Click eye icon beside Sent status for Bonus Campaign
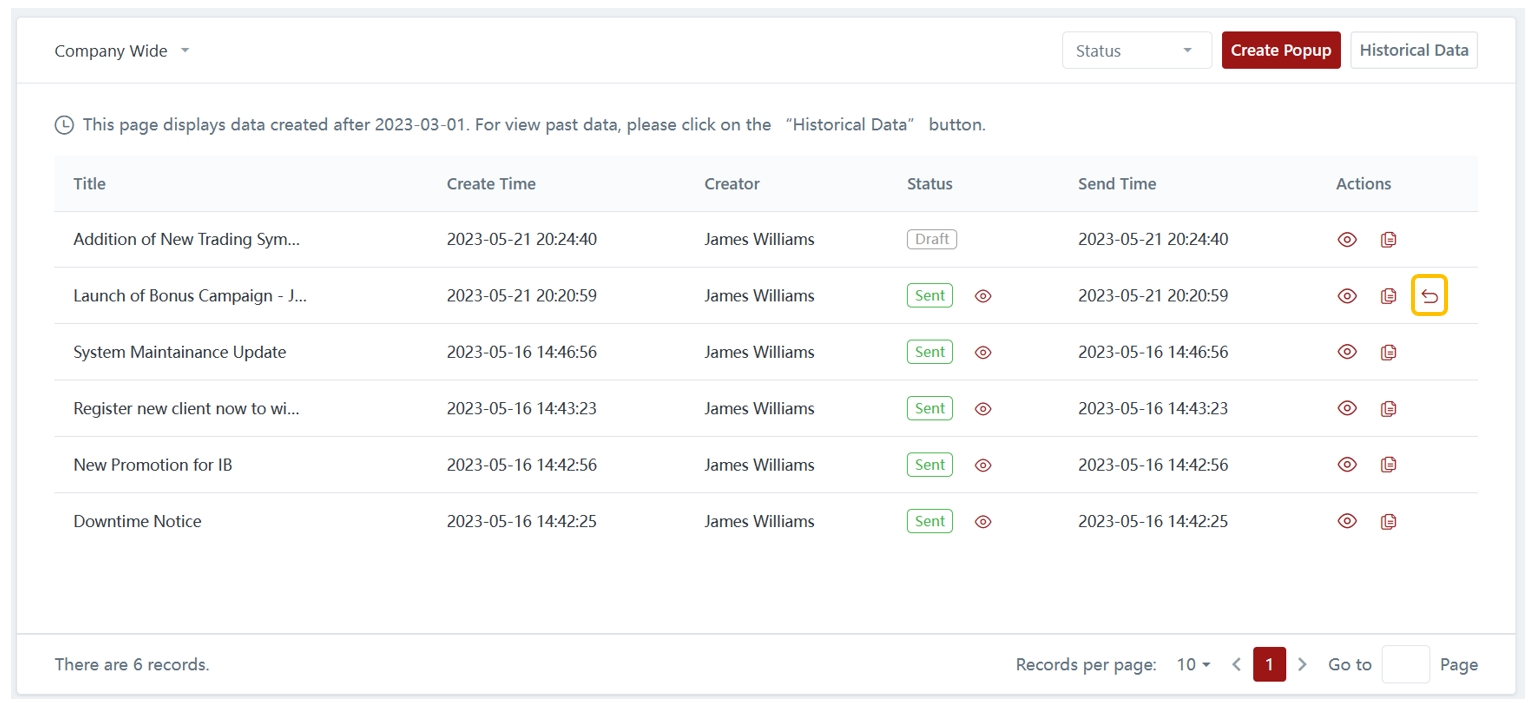 983,296
